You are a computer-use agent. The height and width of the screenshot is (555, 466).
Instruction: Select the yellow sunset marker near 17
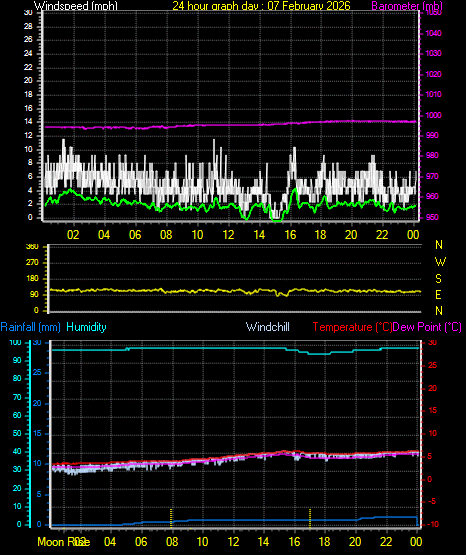(x=310, y=518)
